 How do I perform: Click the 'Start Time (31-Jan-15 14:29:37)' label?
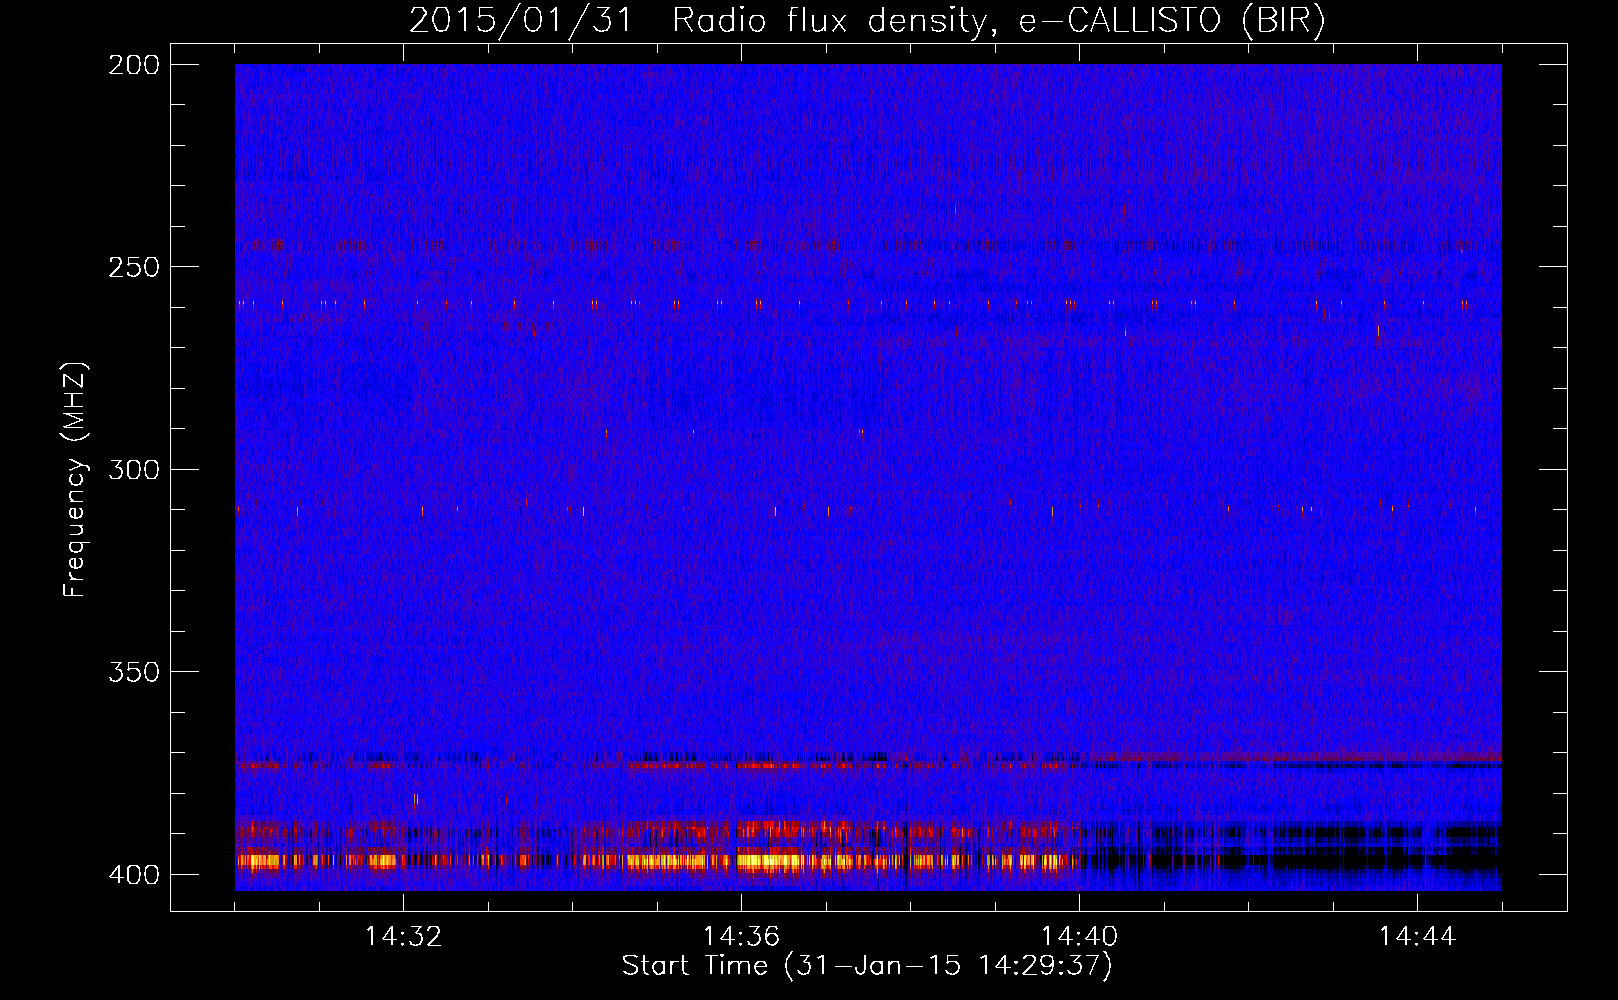pyautogui.click(x=867, y=966)
